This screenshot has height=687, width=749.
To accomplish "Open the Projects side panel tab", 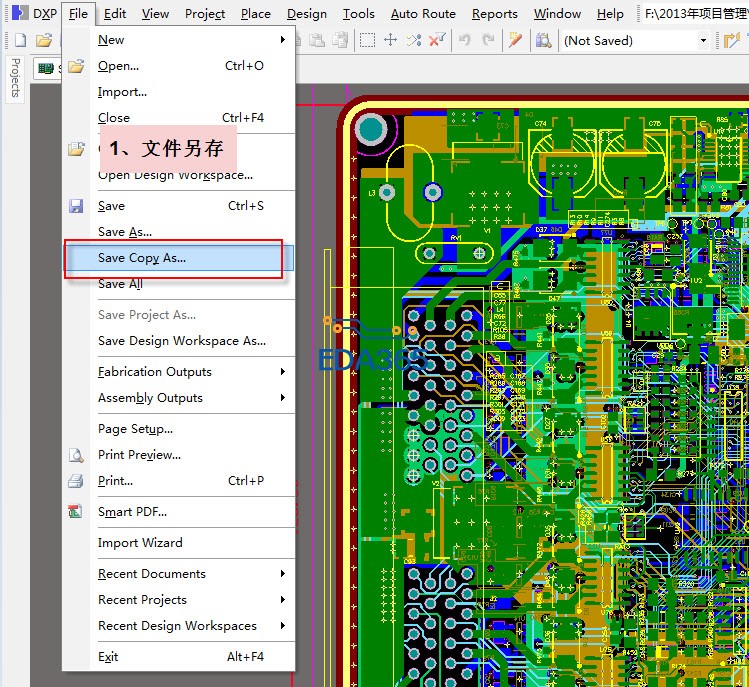I will click(x=15, y=79).
